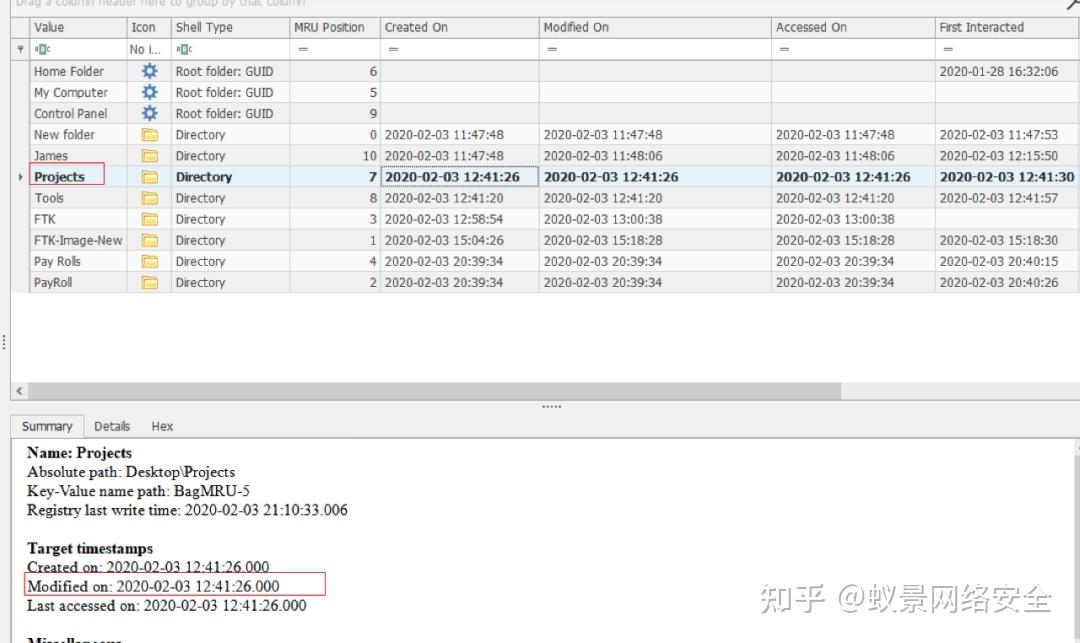Click the pin icon at the start of the filter row
This screenshot has height=643, width=1080.
(19, 49)
